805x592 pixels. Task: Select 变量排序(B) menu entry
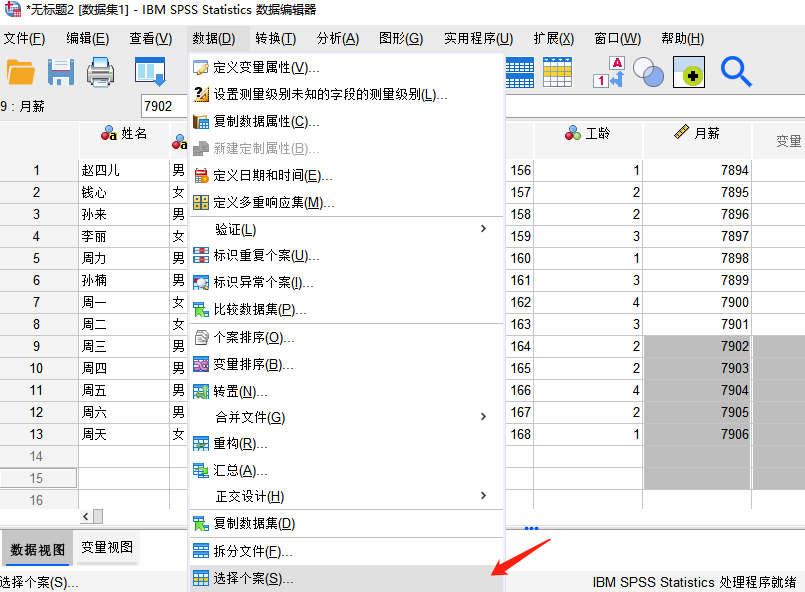point(346,365)
